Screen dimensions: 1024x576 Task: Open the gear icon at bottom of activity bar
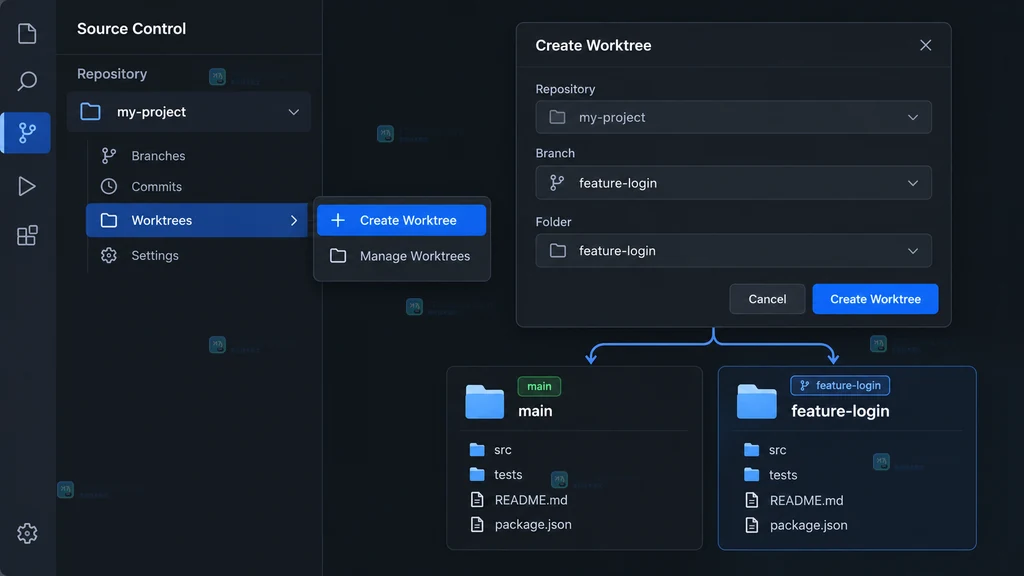(27, 534)
